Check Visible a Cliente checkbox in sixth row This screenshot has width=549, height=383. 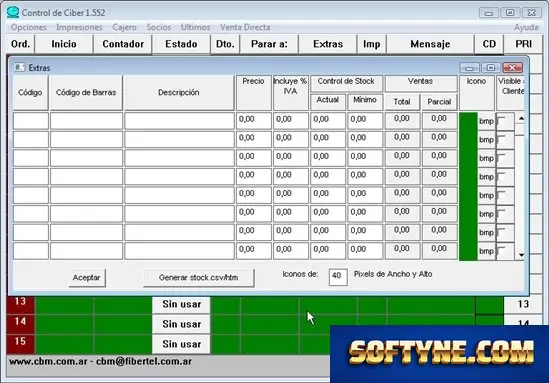click(502, 213)
